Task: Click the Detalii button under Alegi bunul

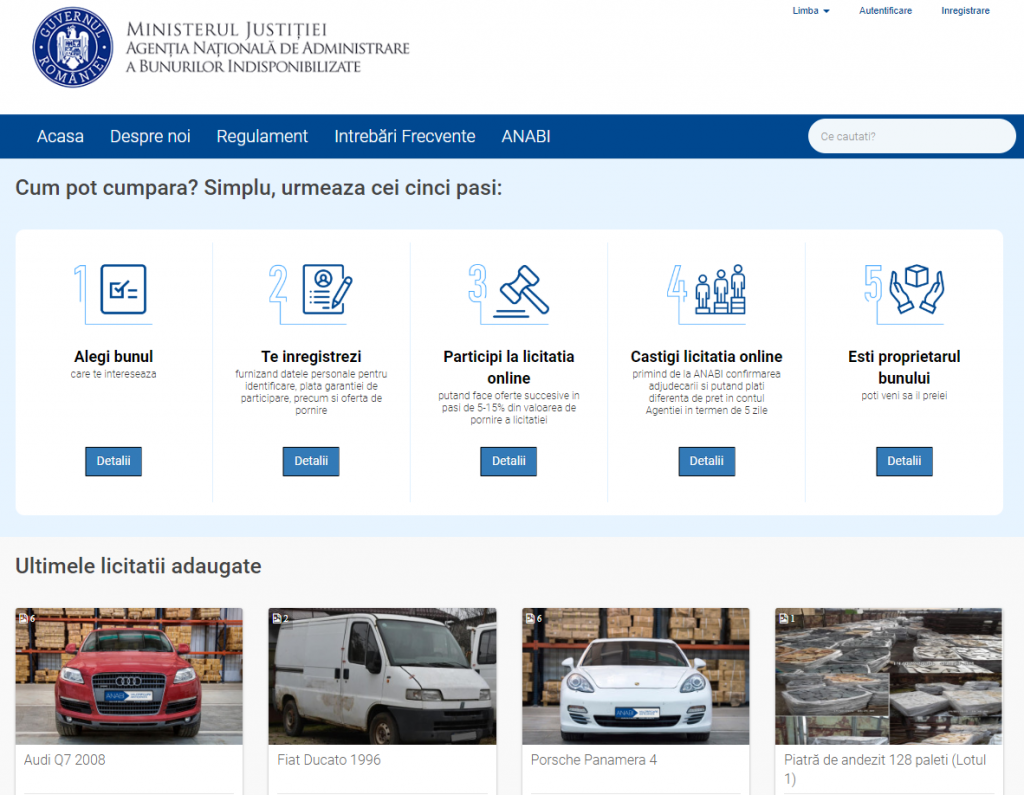Action: tap(114, 461)
